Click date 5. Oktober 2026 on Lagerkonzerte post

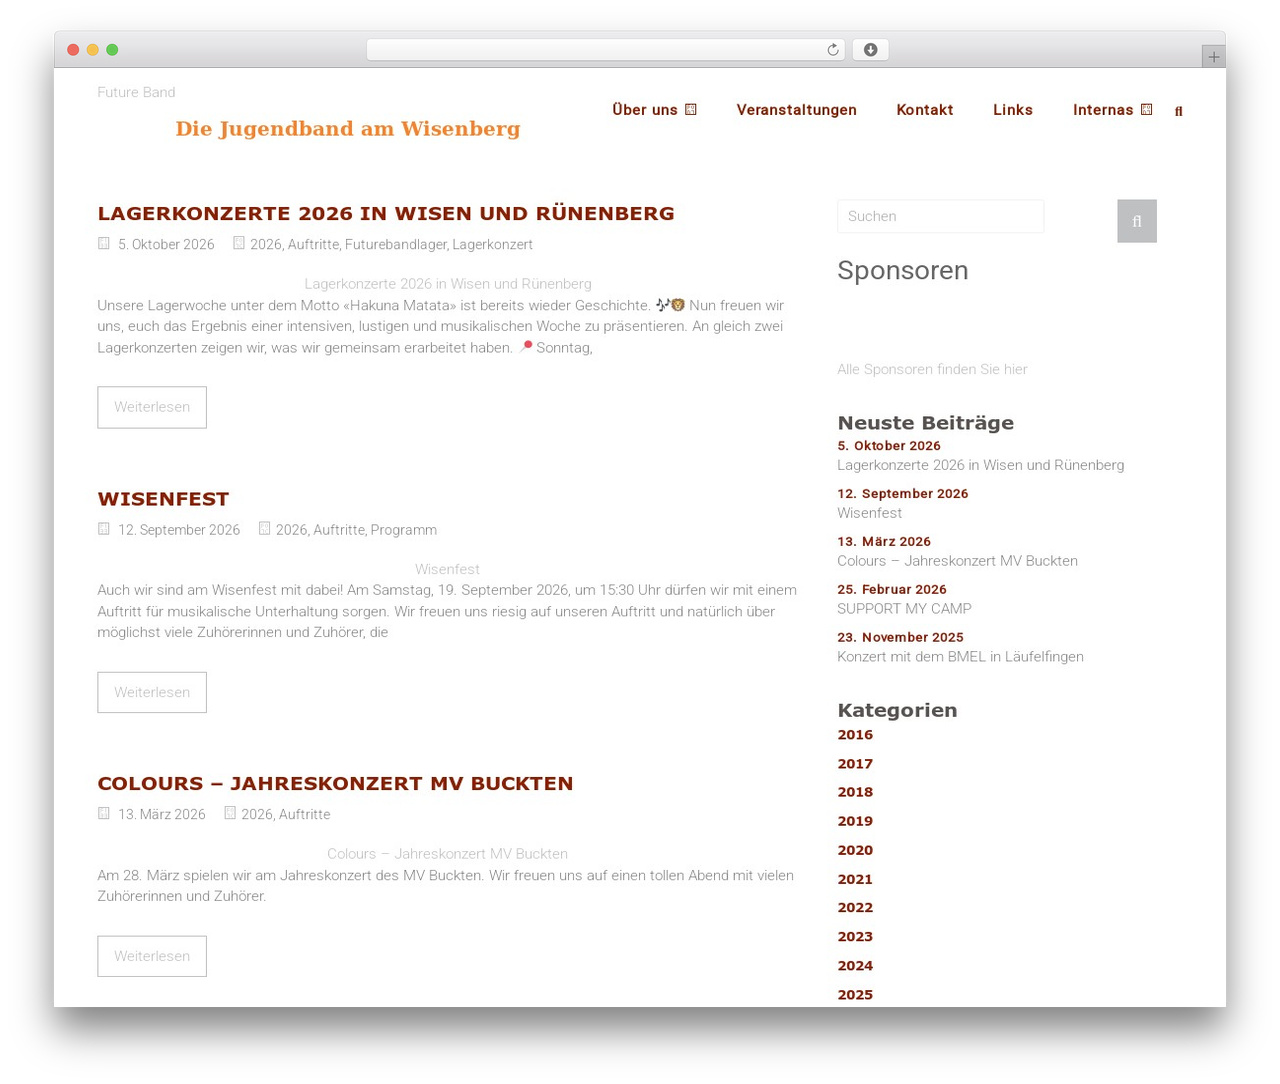[x=166, y=244]
